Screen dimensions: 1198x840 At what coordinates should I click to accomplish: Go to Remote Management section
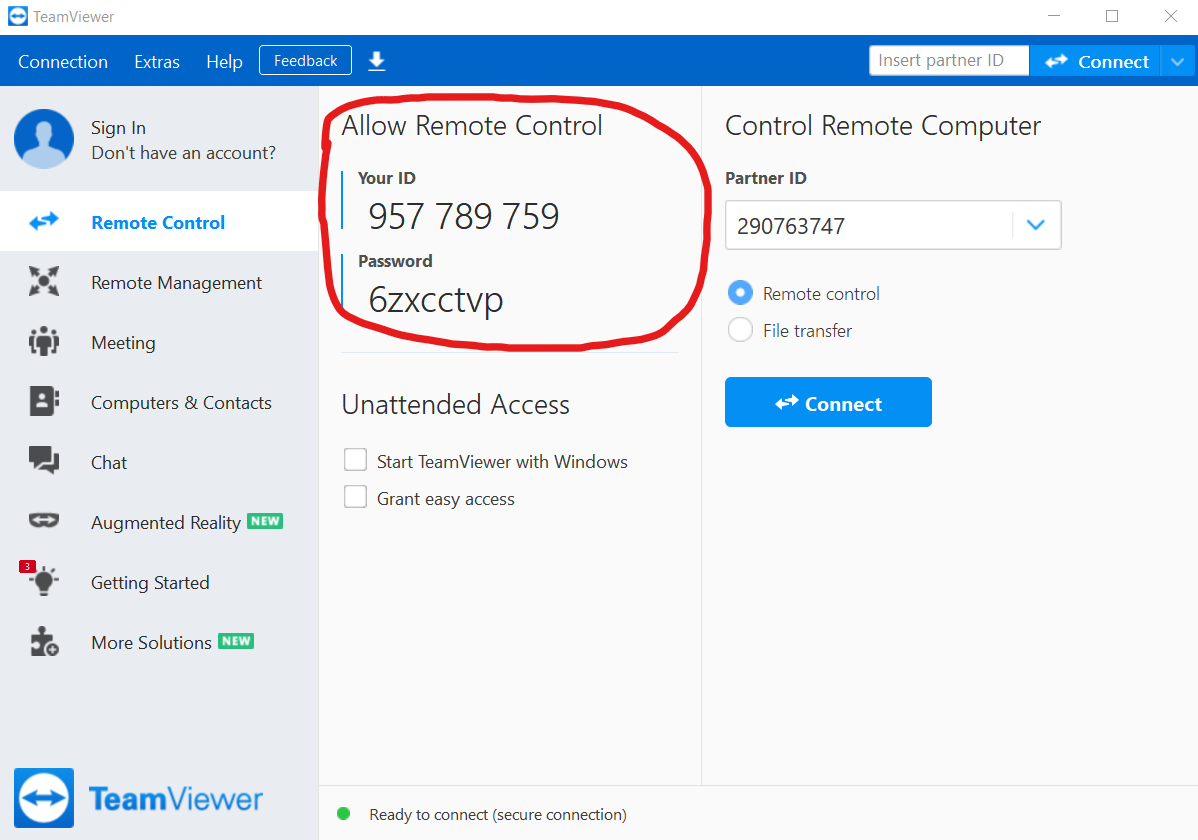pos(159,282)
